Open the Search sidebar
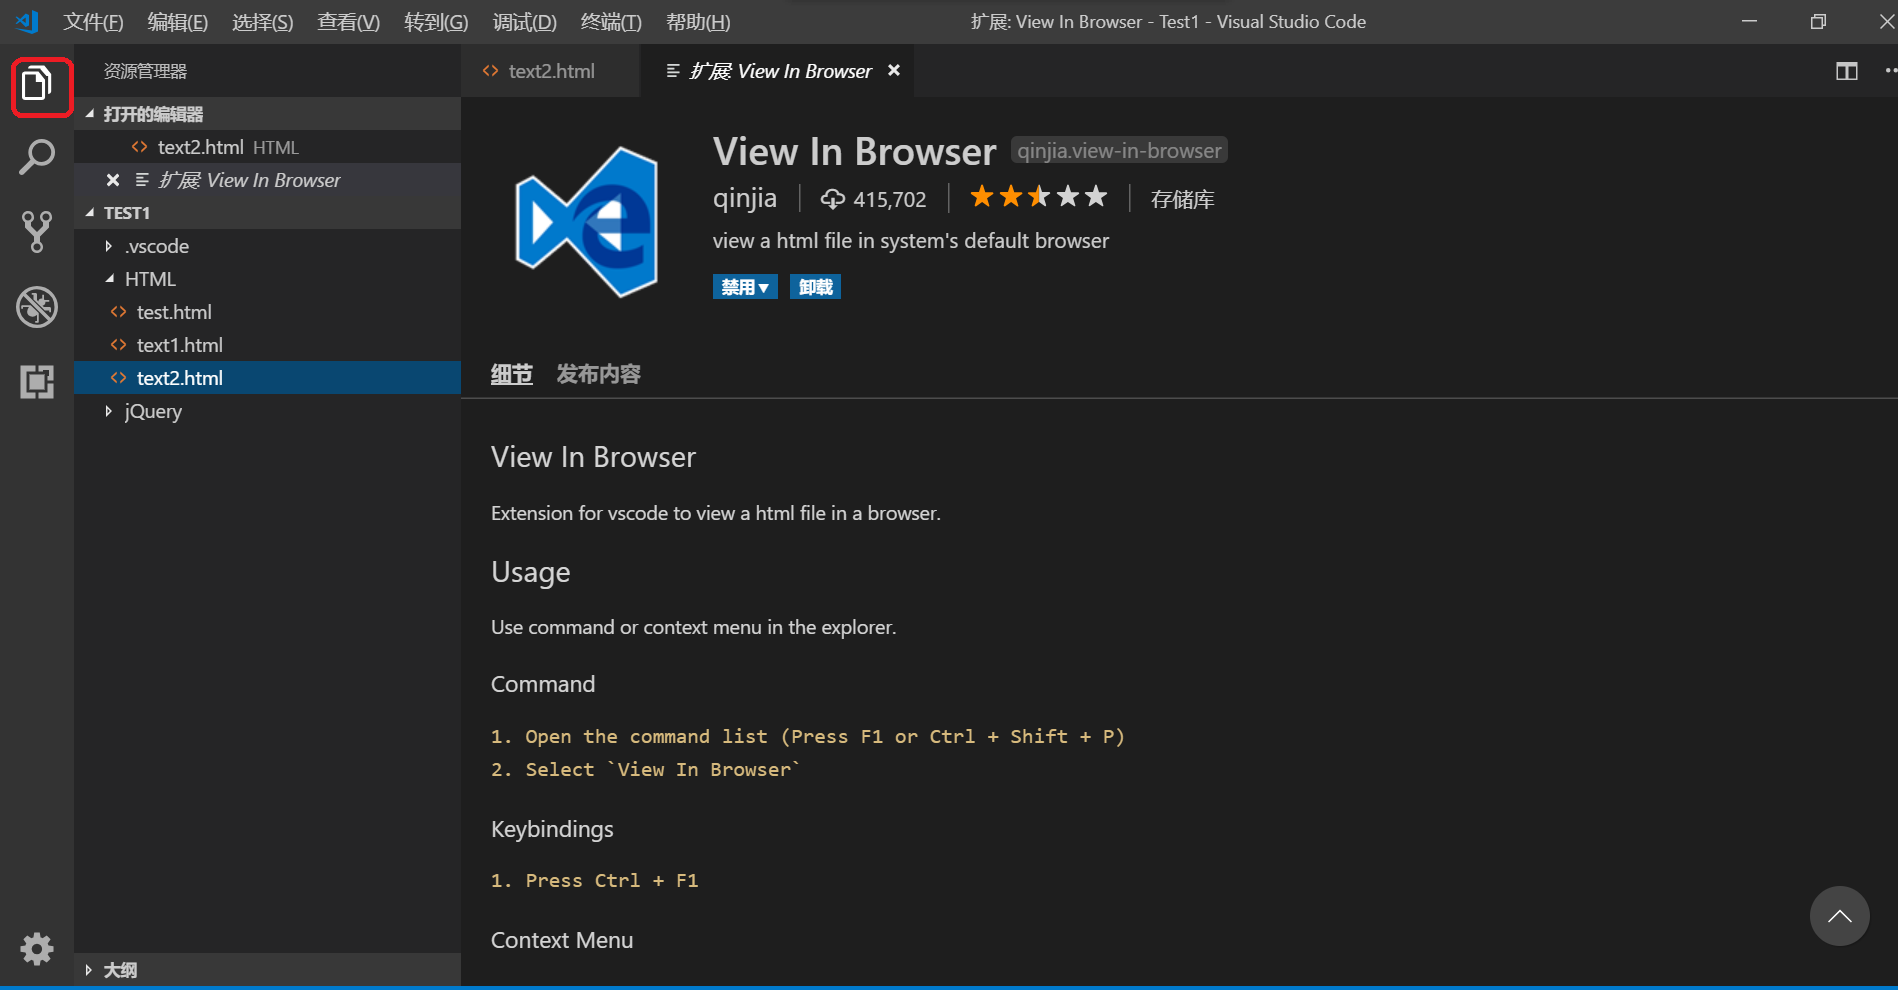The height and width of the screenshot is (990, 1898). pyautogui.click(x=38, y=157)
